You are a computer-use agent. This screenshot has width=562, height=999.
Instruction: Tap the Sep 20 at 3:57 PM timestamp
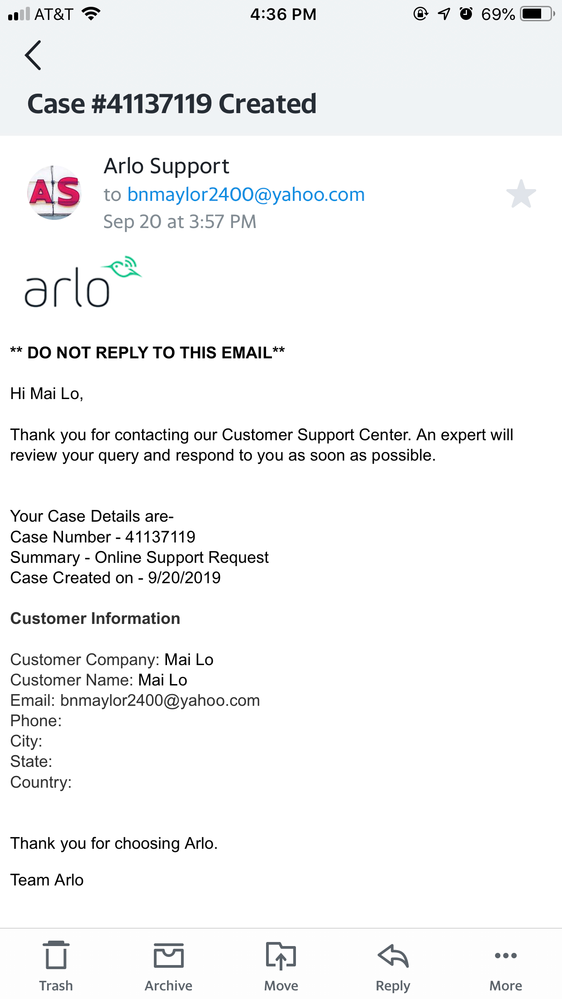[x=180, y=222]
